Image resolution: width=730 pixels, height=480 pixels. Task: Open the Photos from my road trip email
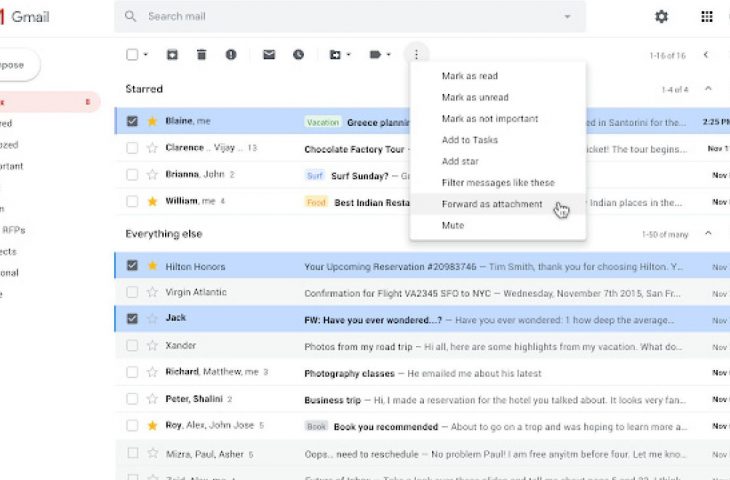pyautogui.click(x=422, y=345)
